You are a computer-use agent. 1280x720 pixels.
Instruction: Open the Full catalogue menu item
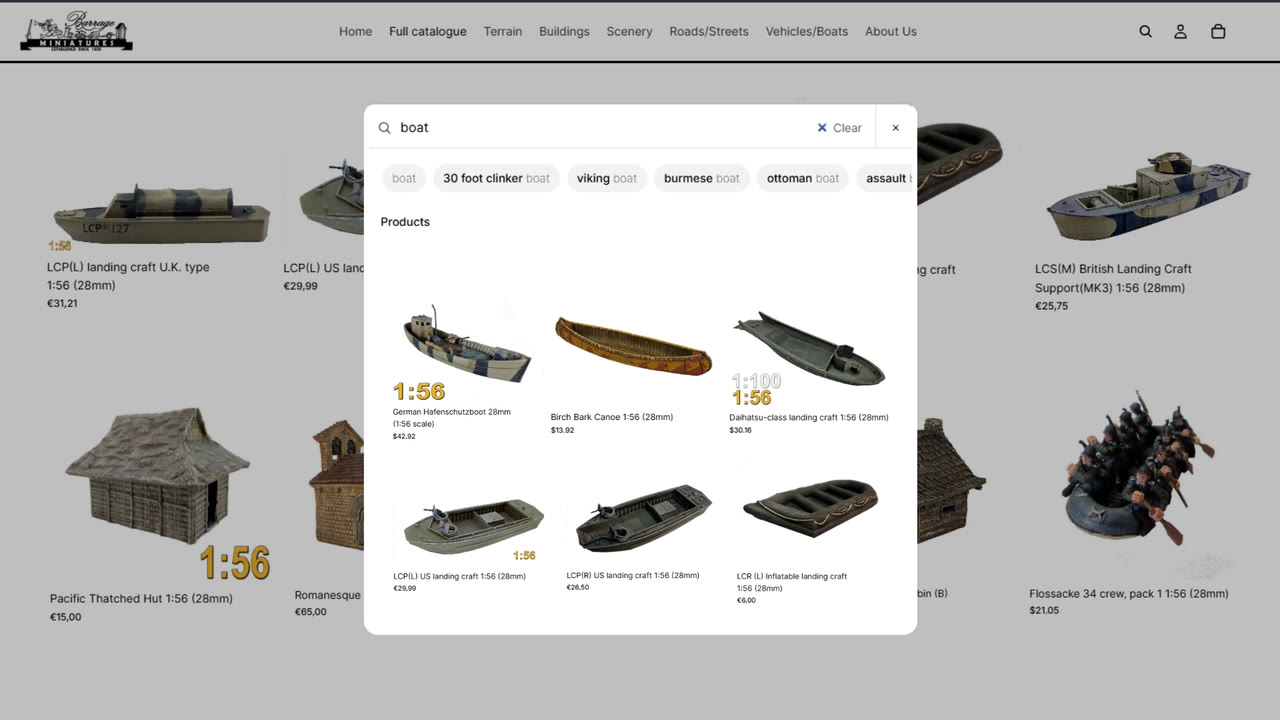coord(428,31)
